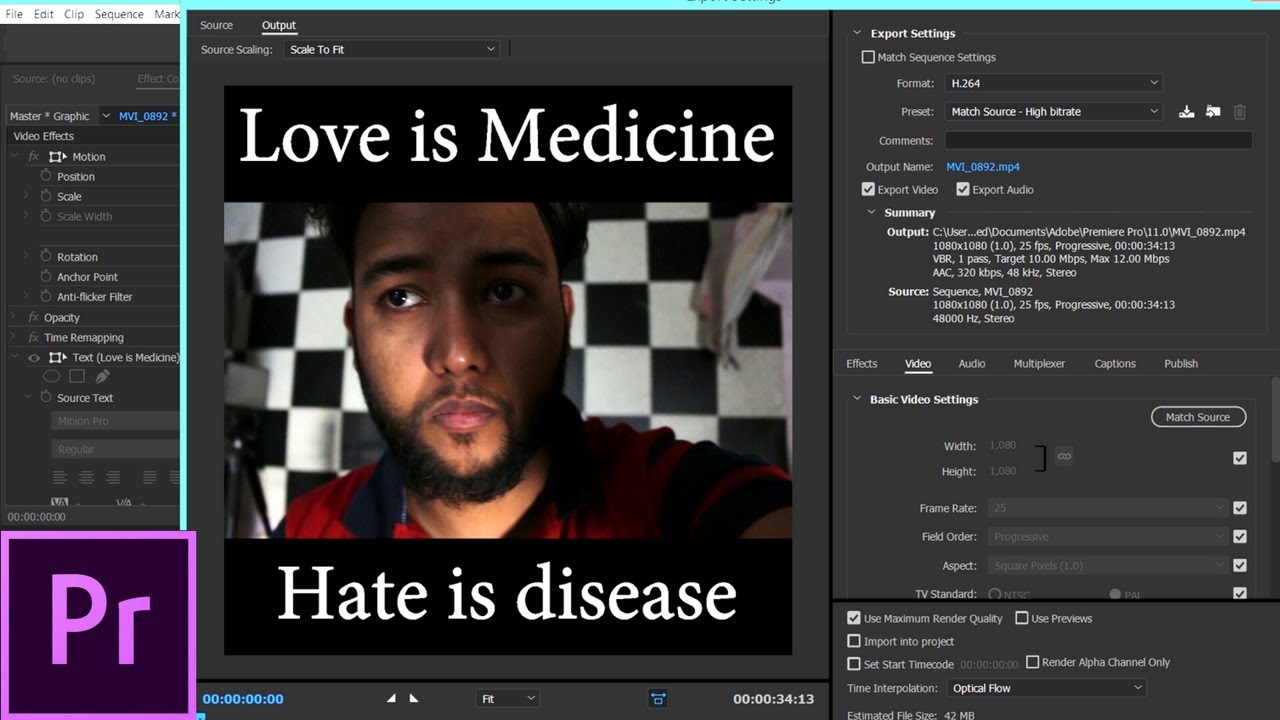Uncheck the Export Audio checkbox
This screenshot has height=720, width=1280.
click(963, 189)
